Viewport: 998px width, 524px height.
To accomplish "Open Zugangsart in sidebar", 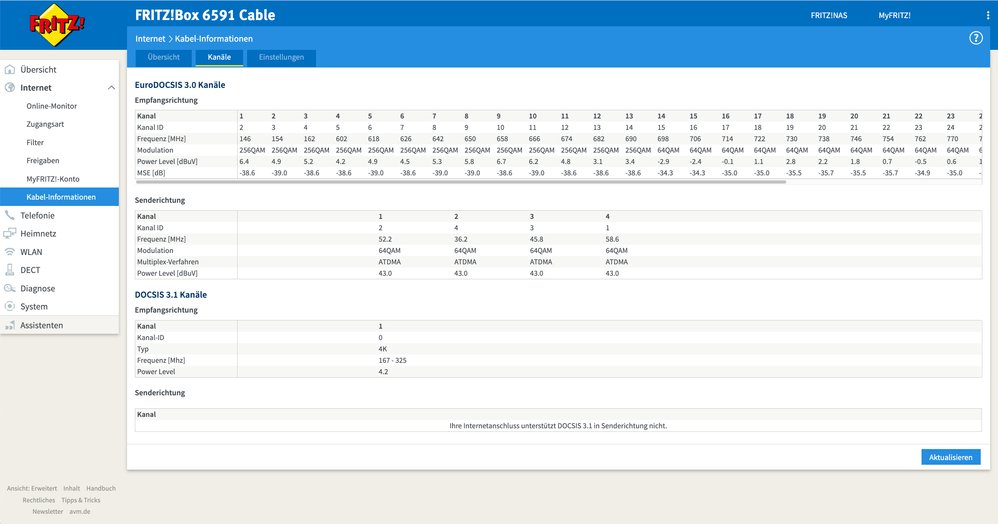I will click(45, 124).
